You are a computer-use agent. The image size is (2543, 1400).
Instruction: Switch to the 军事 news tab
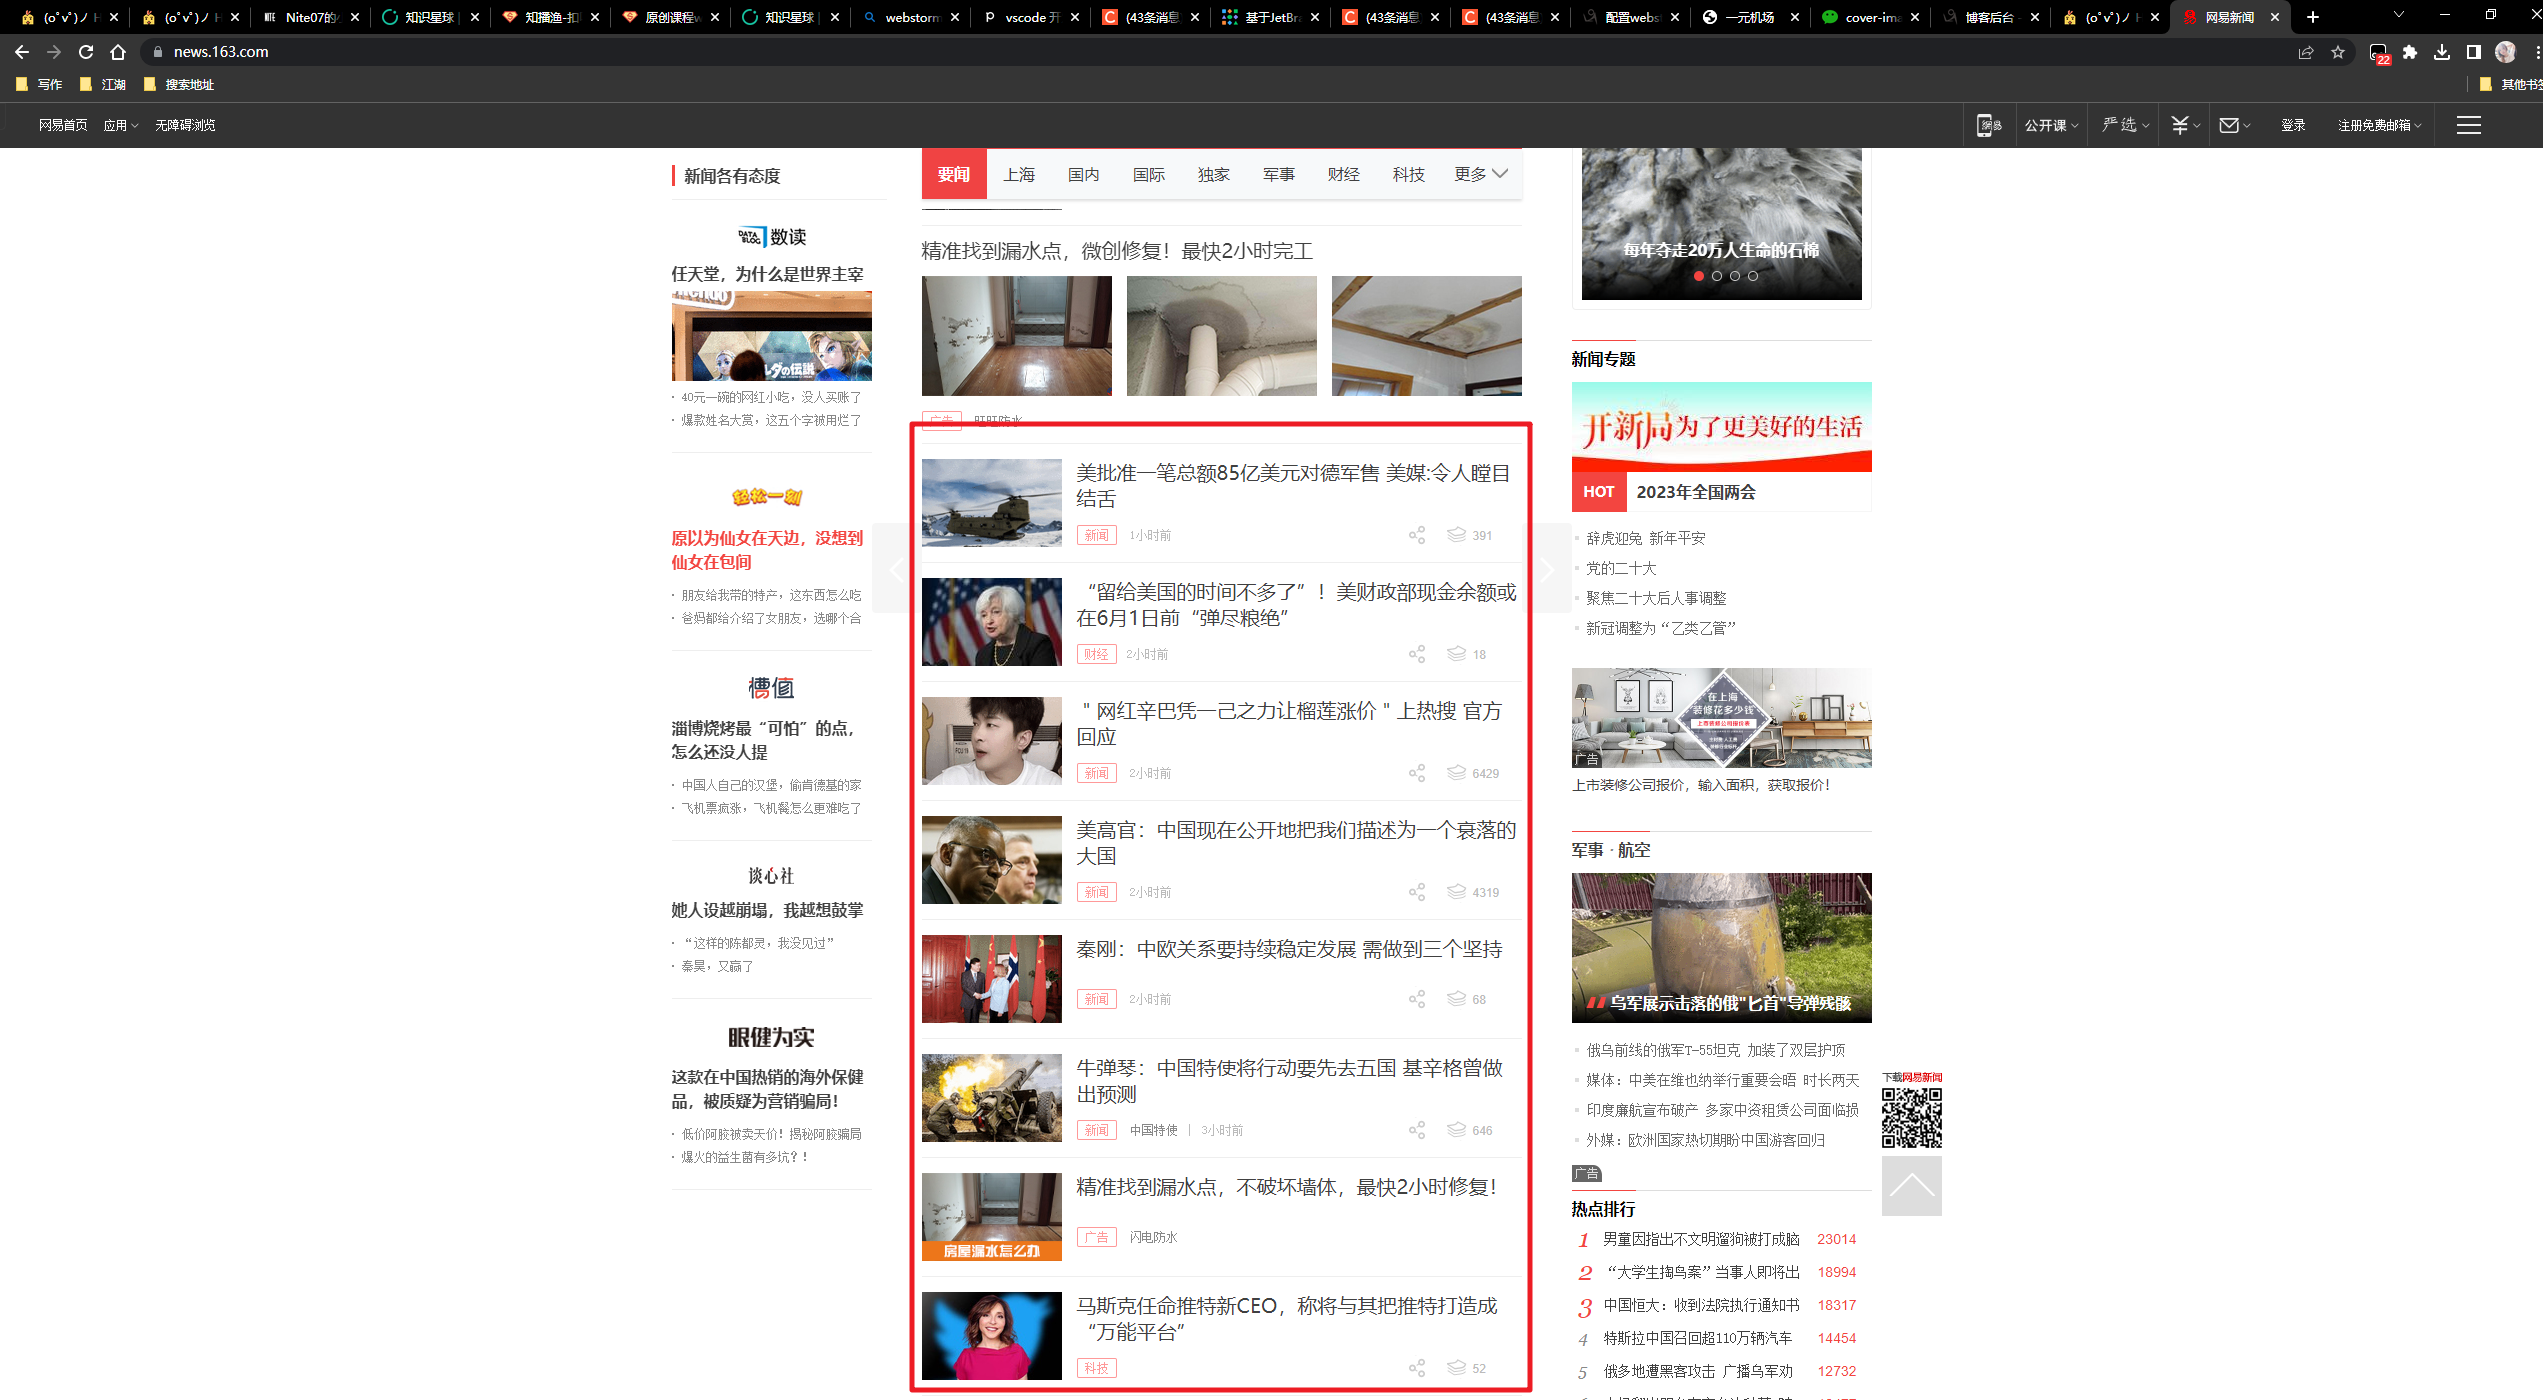(1278, 173)
